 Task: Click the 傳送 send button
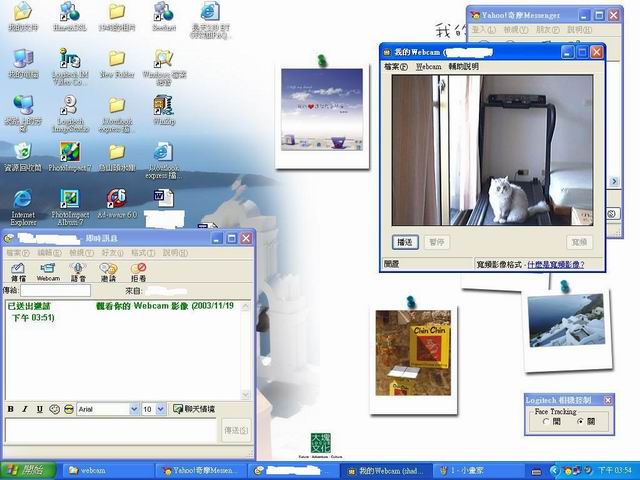(236, 430)
